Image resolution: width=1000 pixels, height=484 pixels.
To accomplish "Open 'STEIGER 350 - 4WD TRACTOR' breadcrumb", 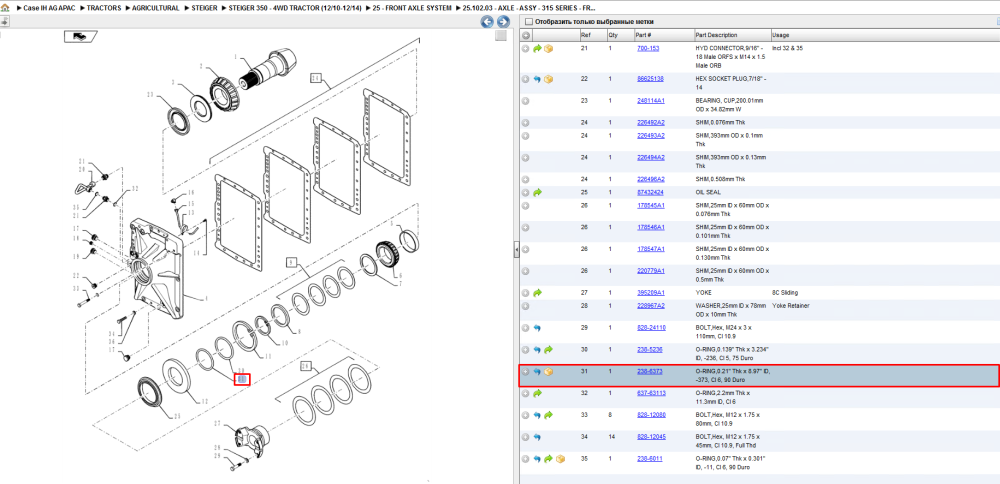I will [x=295, y=8].
